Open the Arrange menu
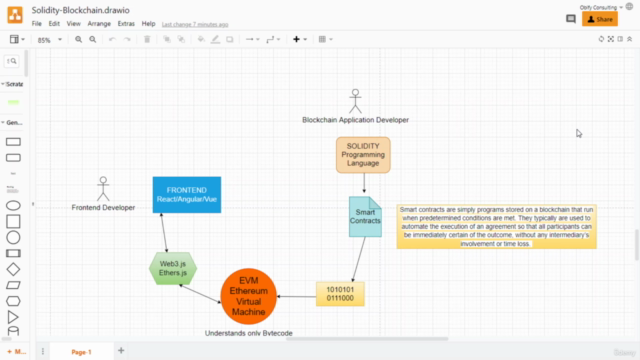Image resolution: width=640 pixels, height=360 pixels. pos(99,24)
